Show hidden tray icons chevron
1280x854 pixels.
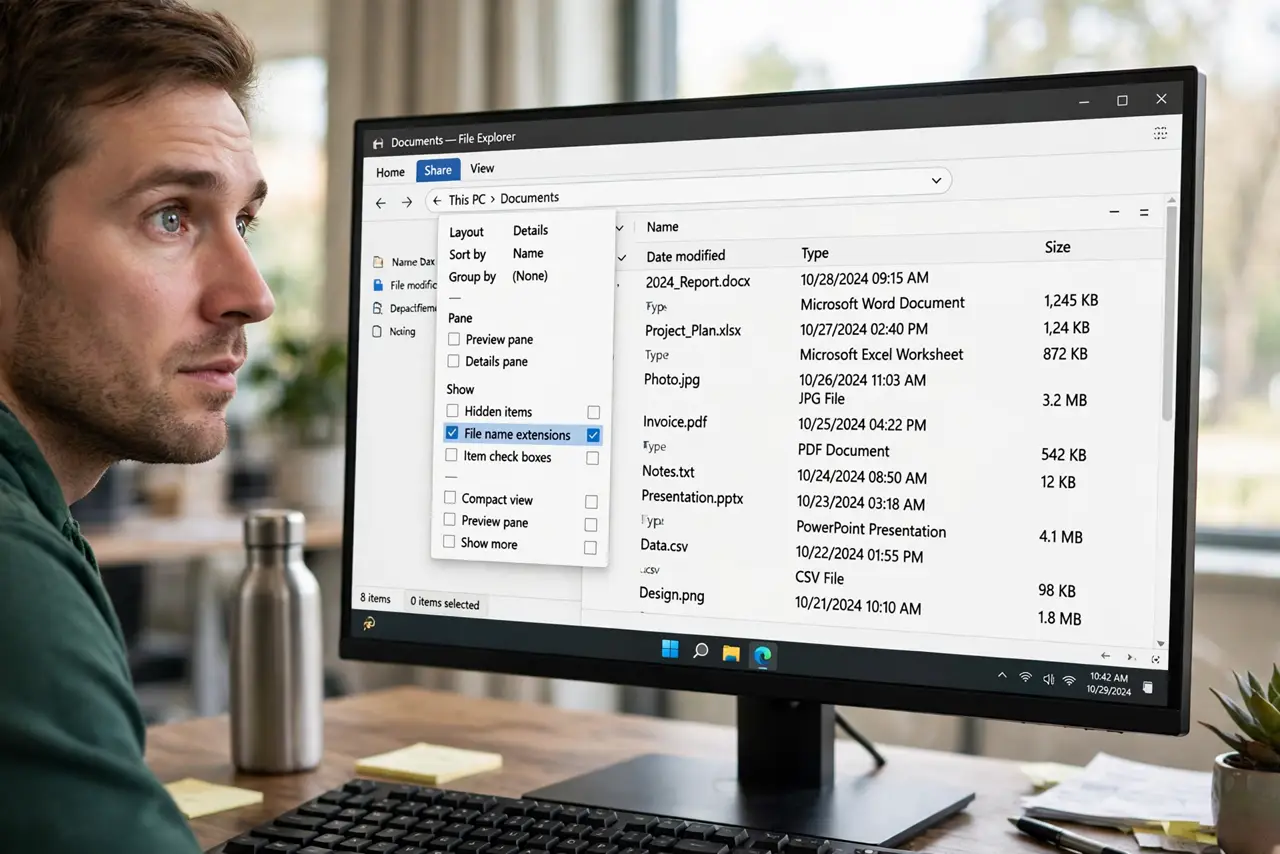(x=1002, y=675)
